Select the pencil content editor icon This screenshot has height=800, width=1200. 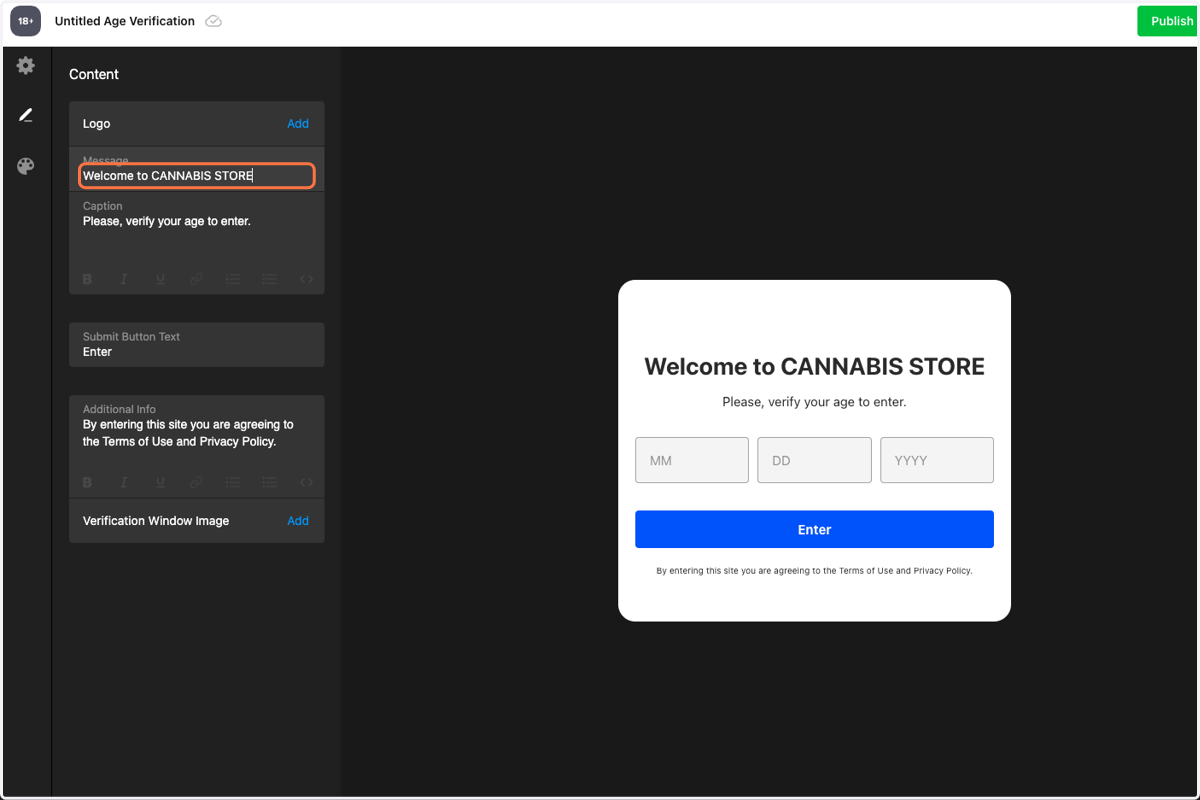point(26,116)
